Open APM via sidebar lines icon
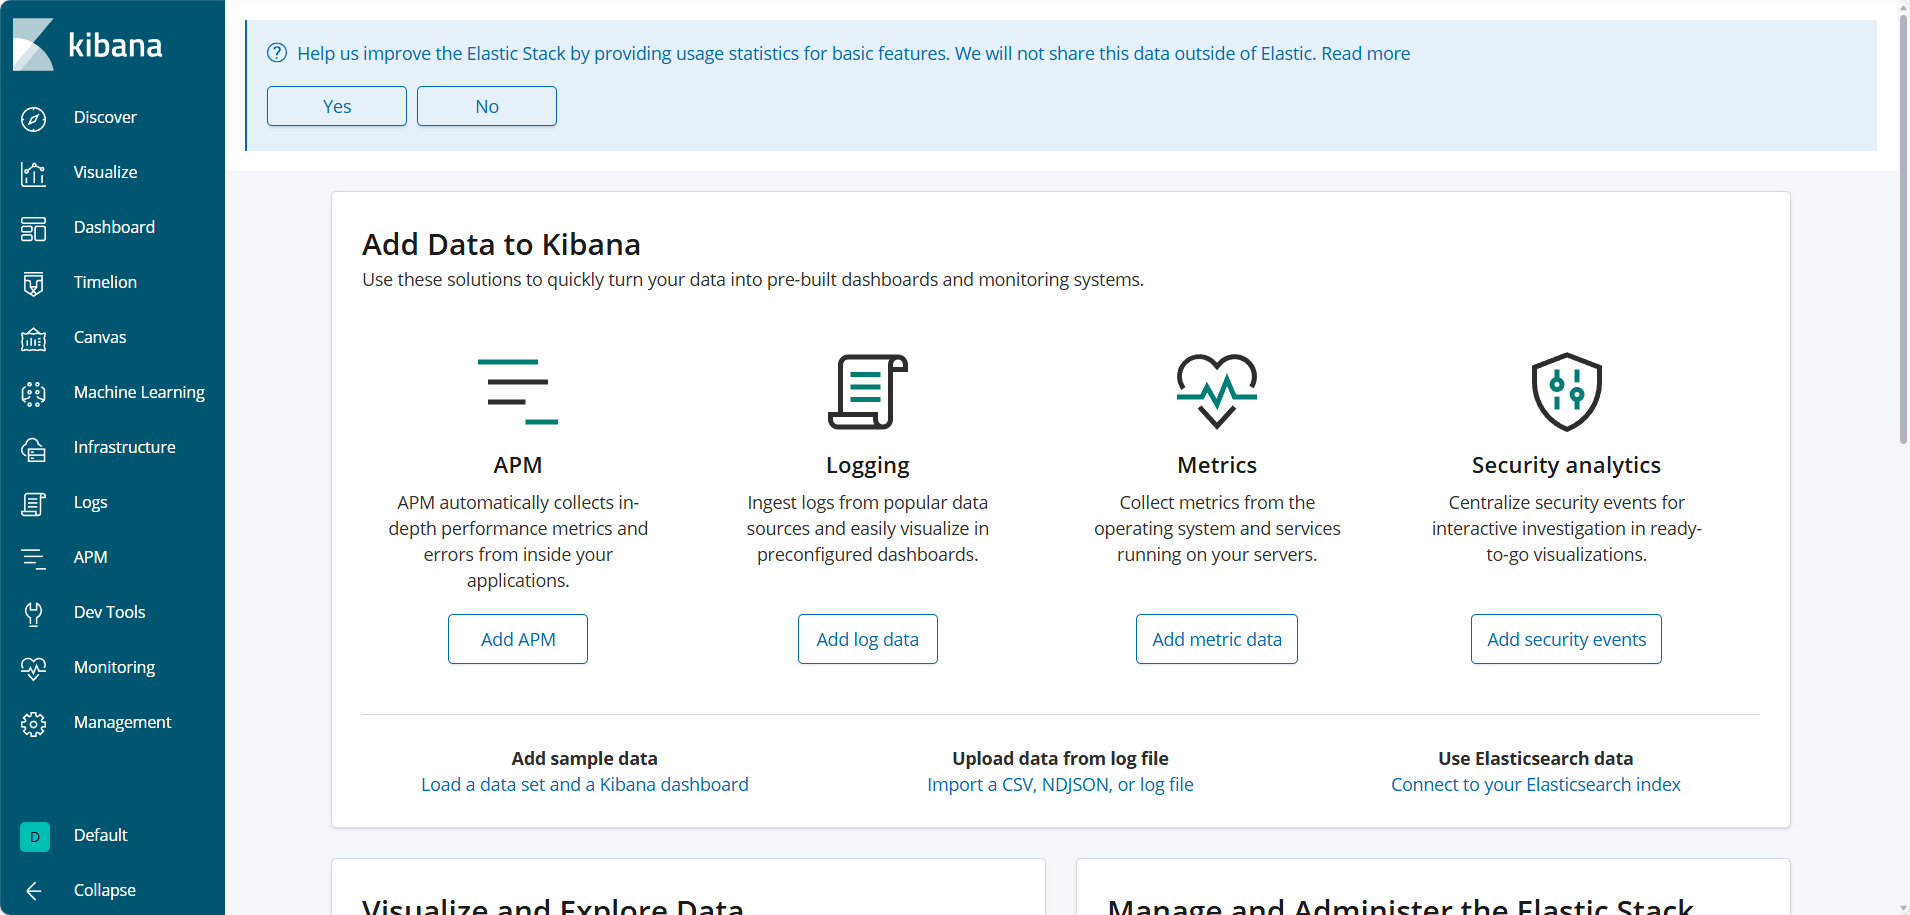1910x915 pixels. (34, 559)
